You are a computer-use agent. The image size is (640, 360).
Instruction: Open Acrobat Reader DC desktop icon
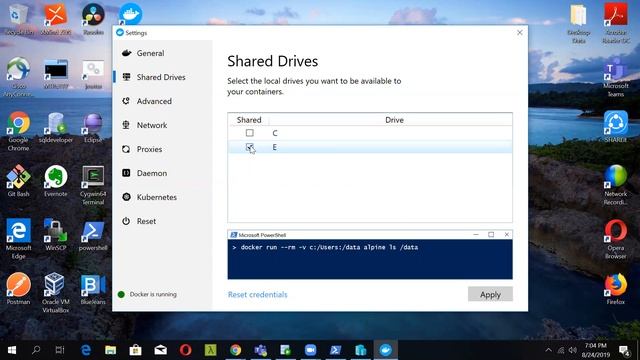616,22
